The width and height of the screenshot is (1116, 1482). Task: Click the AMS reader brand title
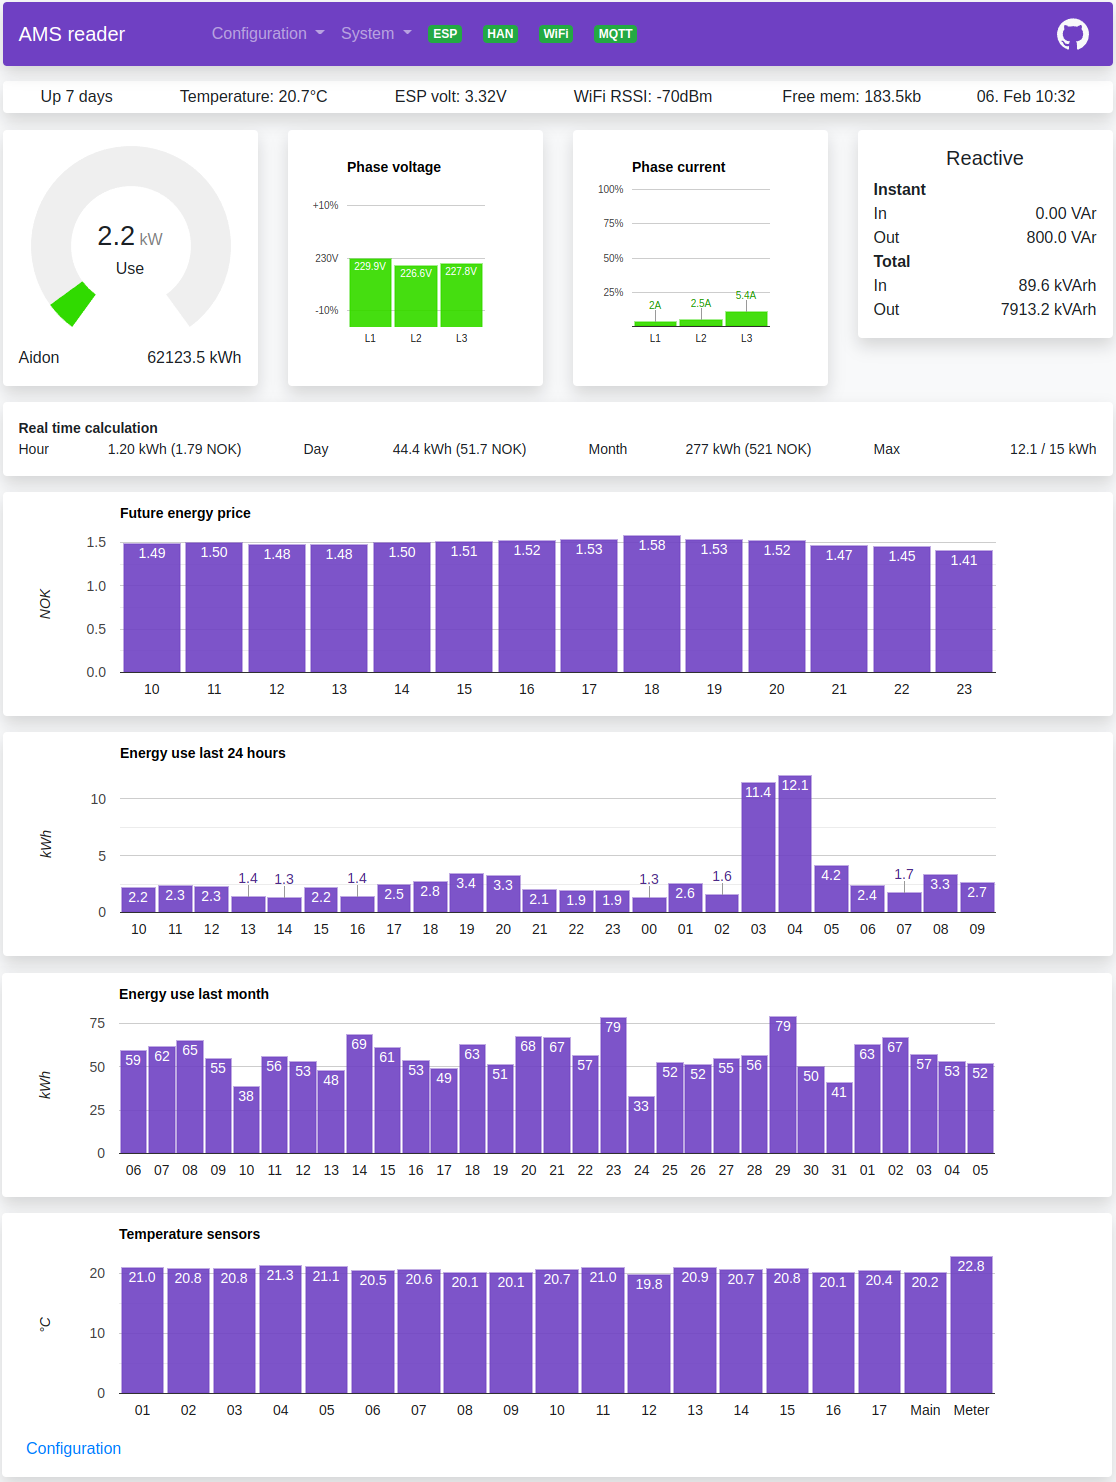(x=72, y=34)
